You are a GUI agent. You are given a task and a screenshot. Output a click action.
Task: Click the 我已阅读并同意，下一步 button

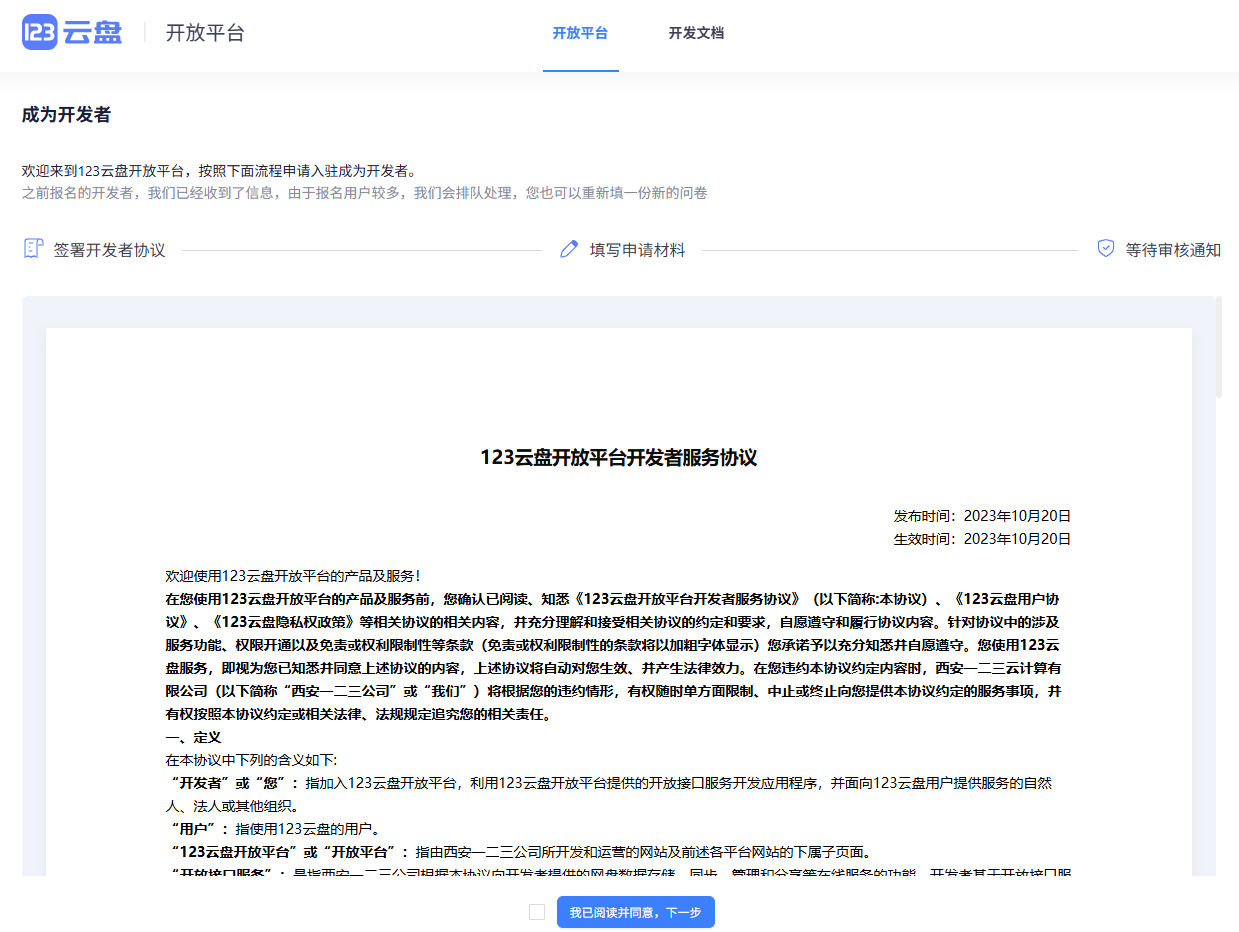(x=635, y=912)
